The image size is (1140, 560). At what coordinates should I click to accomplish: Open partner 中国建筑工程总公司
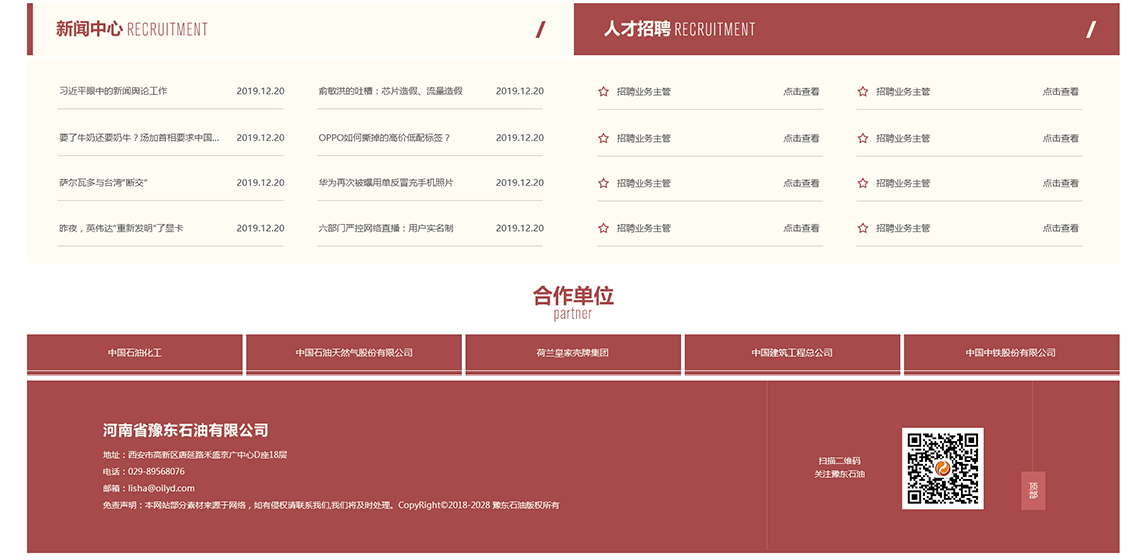coord(792,353)
